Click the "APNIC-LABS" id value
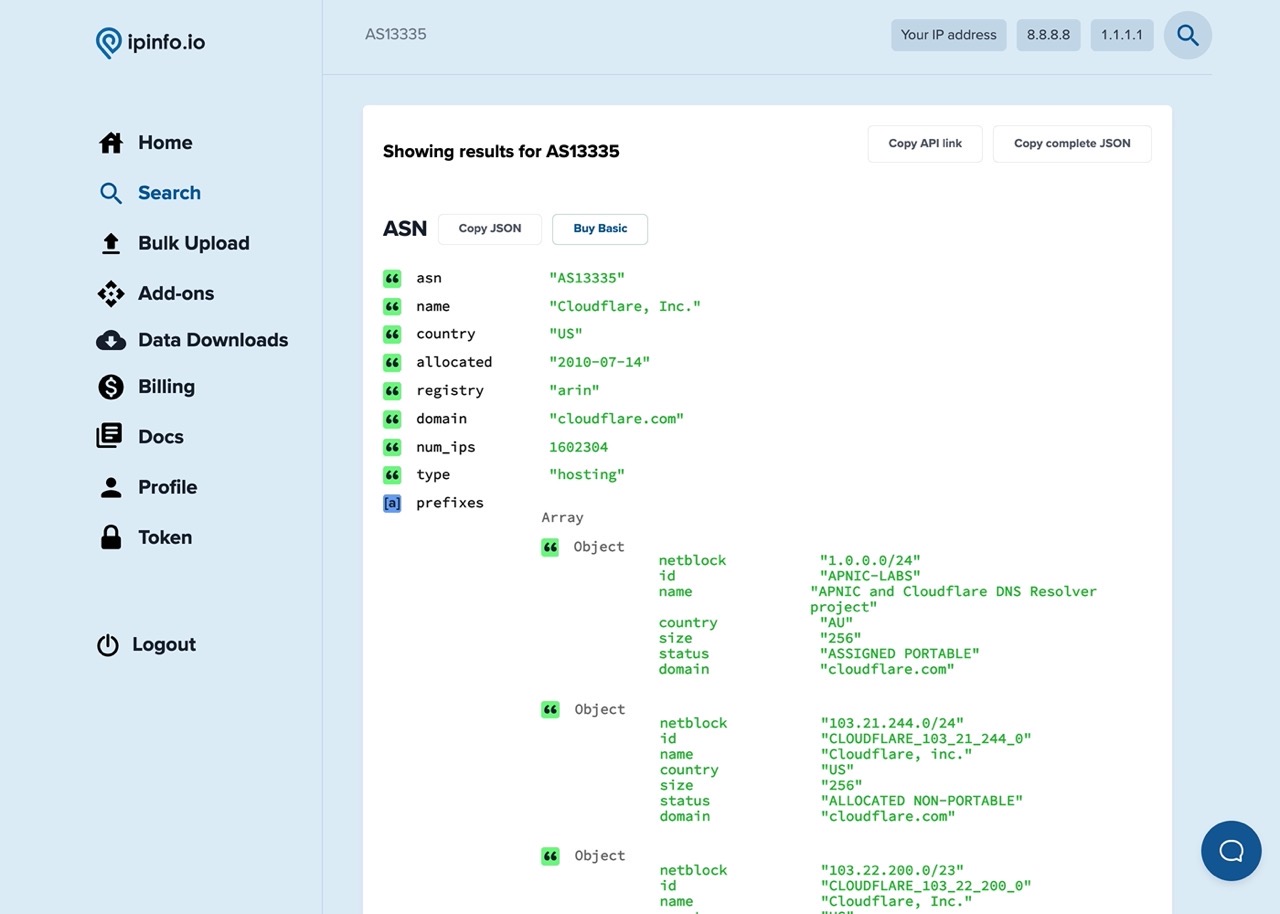Screen dimensions: 1280x914 [870, 576]
